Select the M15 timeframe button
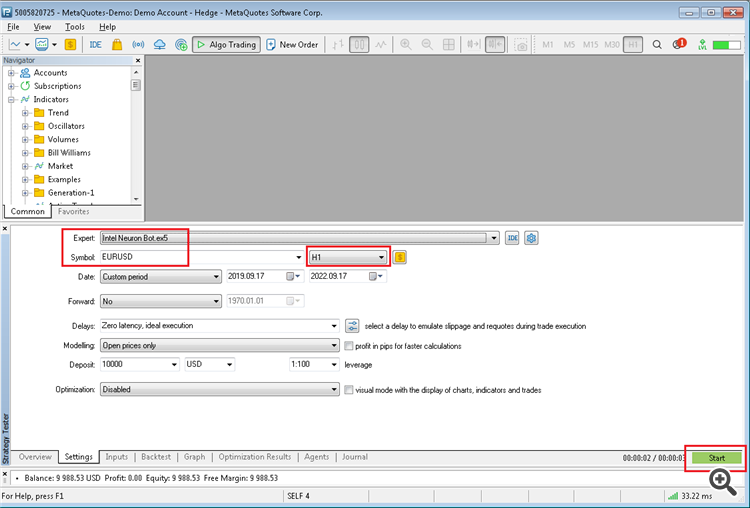Screen dimensions: 750x508 590,44
